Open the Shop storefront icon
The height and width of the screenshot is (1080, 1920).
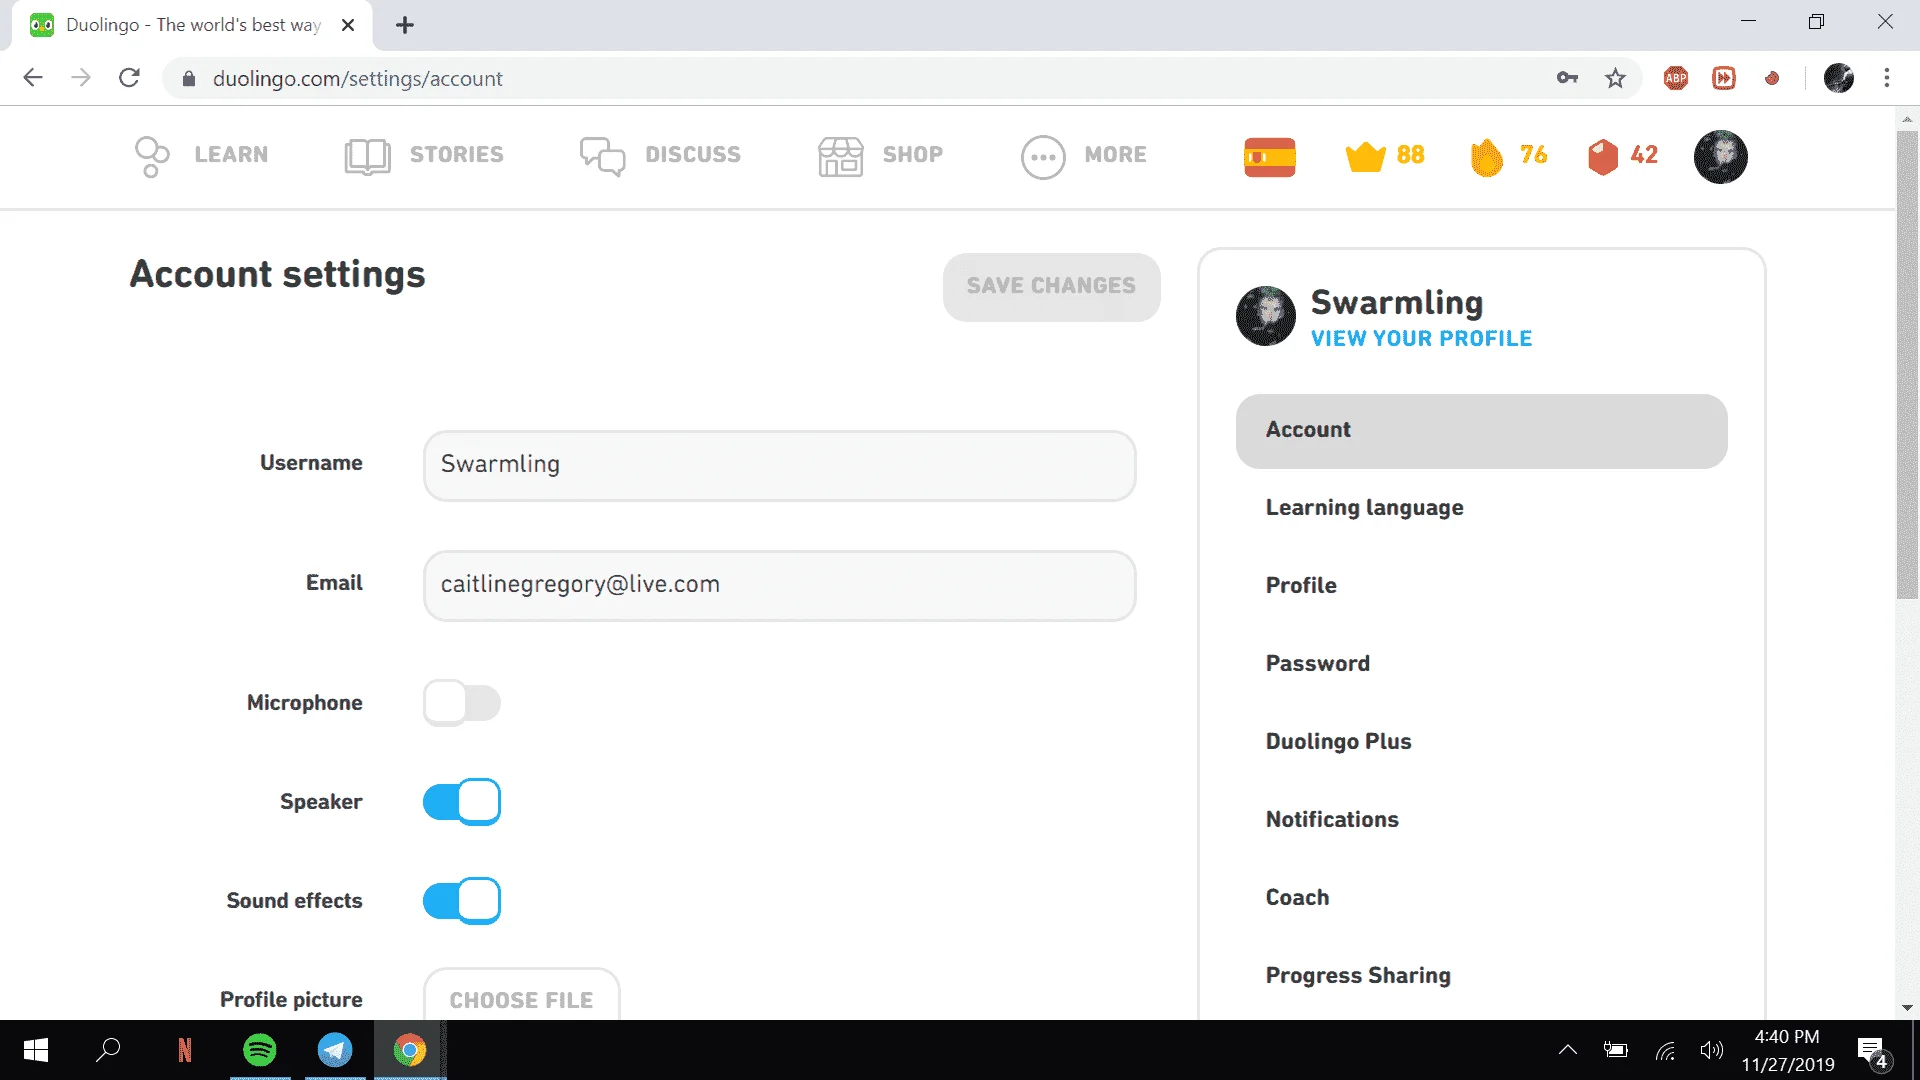[840, 156]
